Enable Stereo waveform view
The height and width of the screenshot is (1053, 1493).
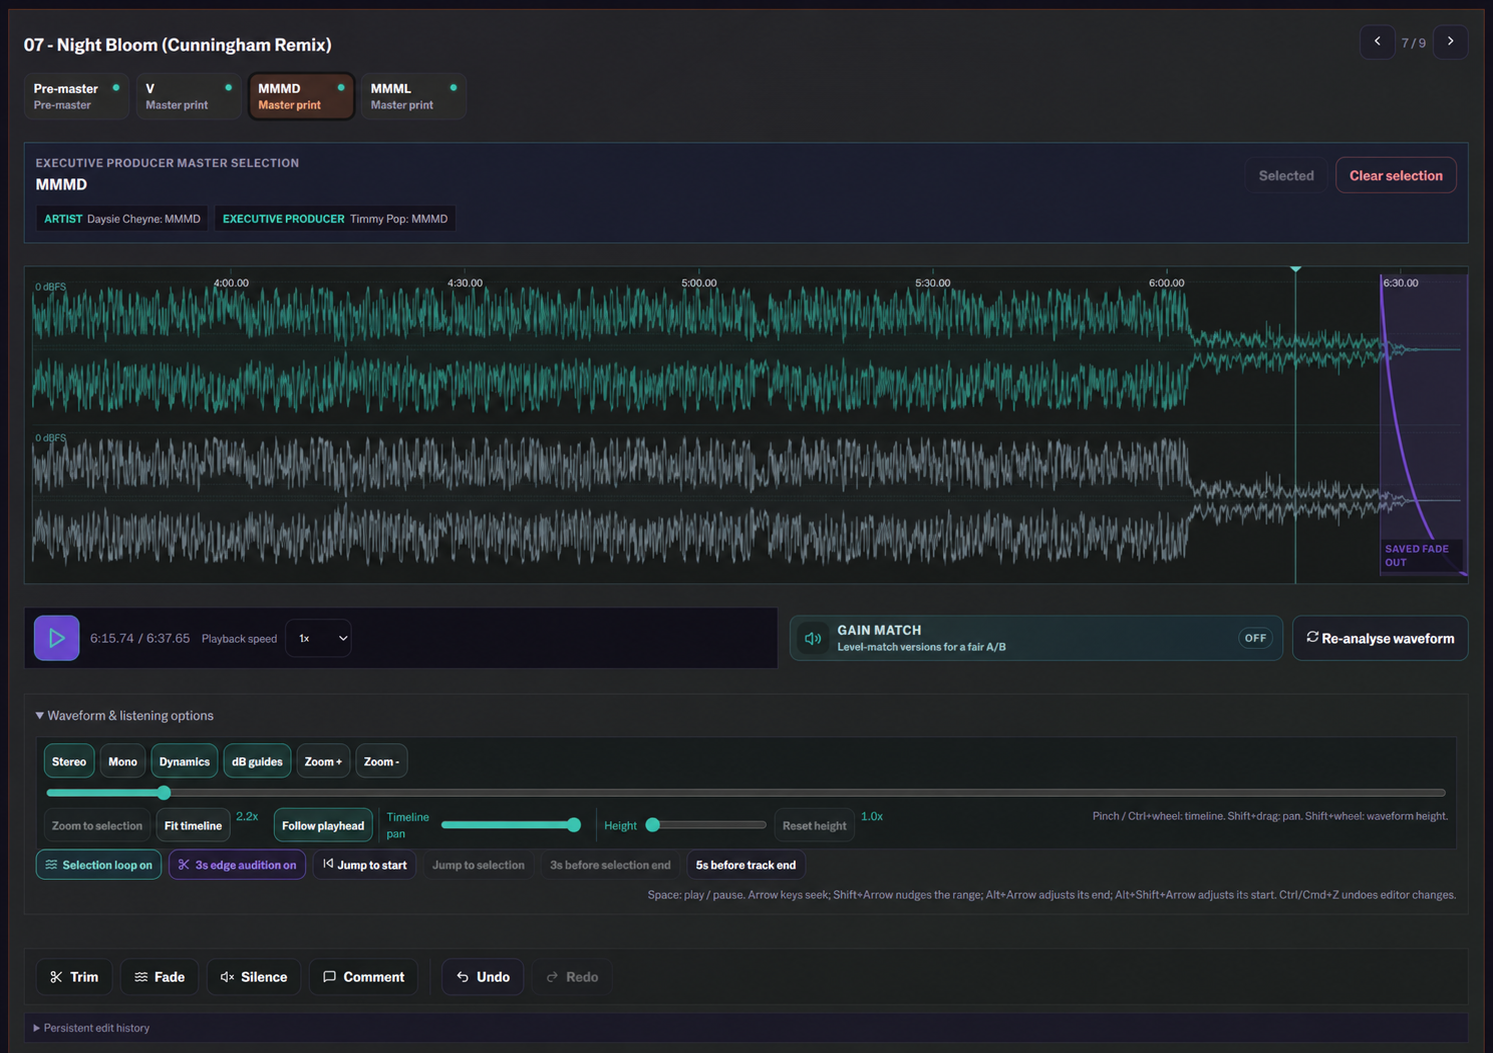pos(69,762)
